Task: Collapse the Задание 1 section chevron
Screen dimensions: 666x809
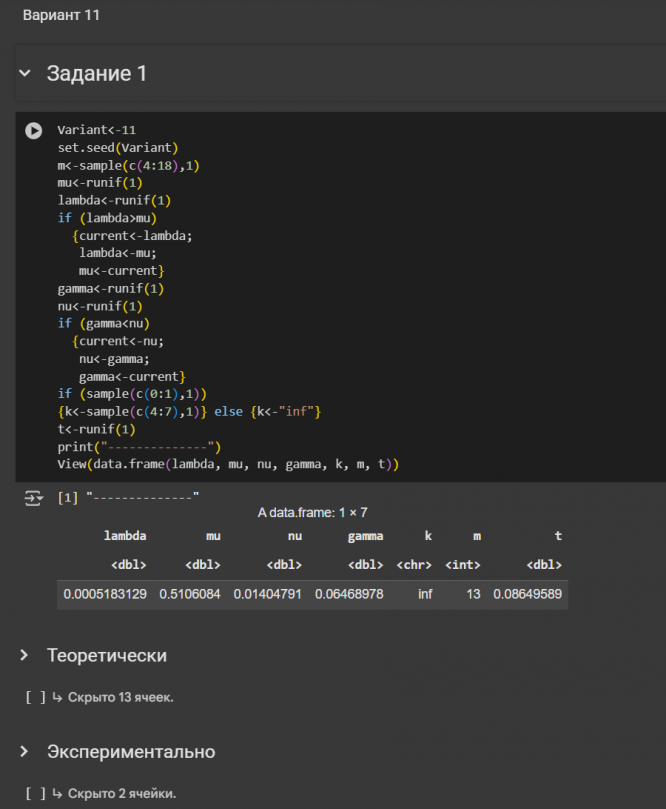Action: click(25, 74)
